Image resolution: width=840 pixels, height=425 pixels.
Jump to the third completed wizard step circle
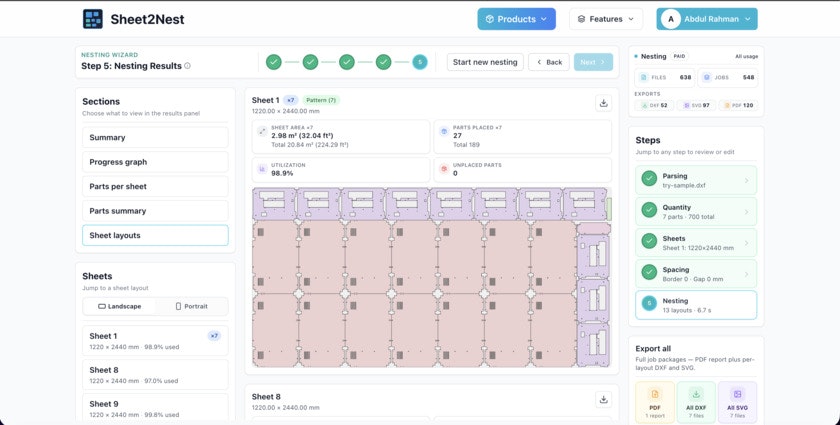coord(347,62)
